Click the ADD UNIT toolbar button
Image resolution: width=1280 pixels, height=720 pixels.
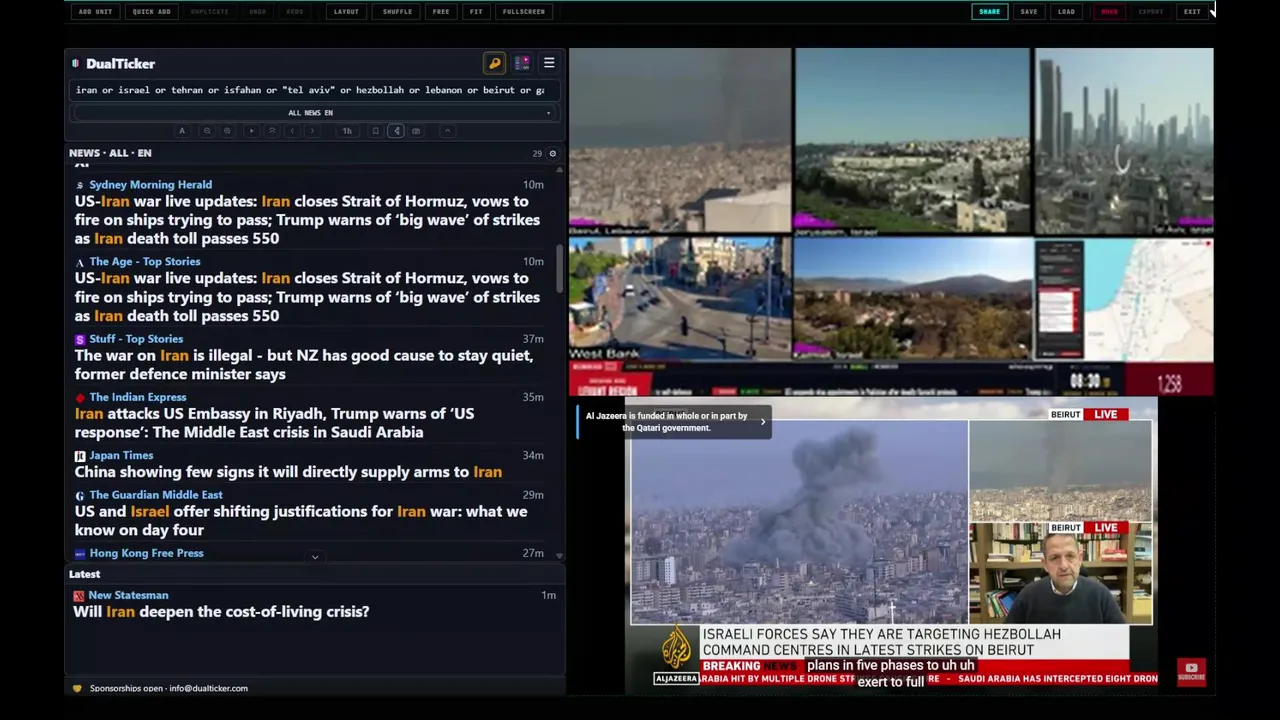pos(95,12)
